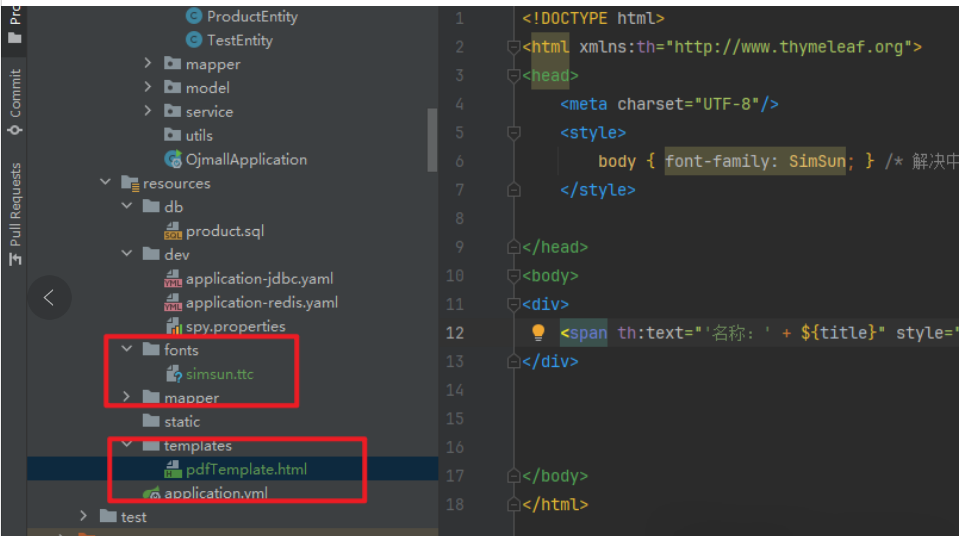Fold the body tag on line 10

click(514, 276)
